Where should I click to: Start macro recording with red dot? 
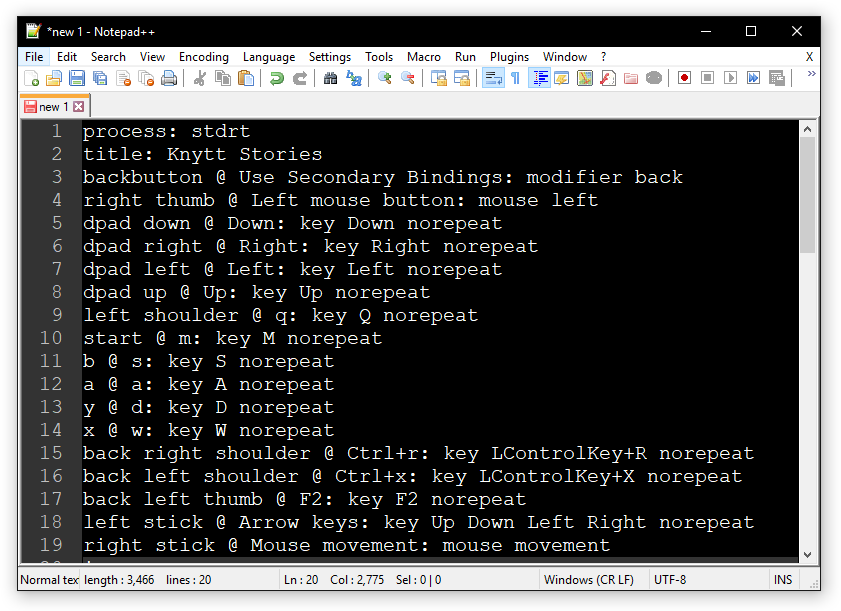coord(684,78)
